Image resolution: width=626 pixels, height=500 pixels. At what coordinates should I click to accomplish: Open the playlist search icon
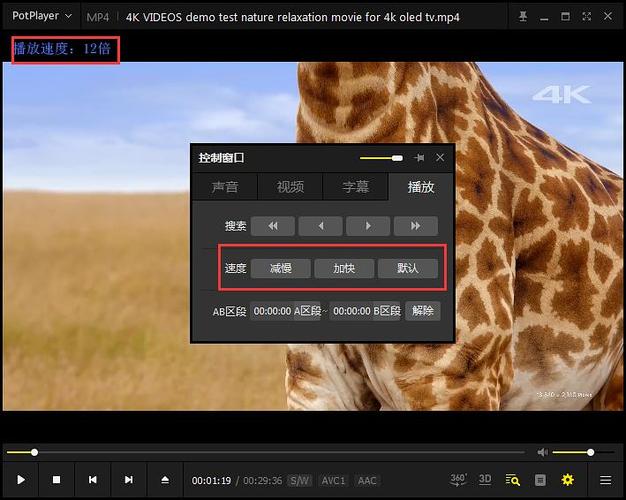click(513, 480)
